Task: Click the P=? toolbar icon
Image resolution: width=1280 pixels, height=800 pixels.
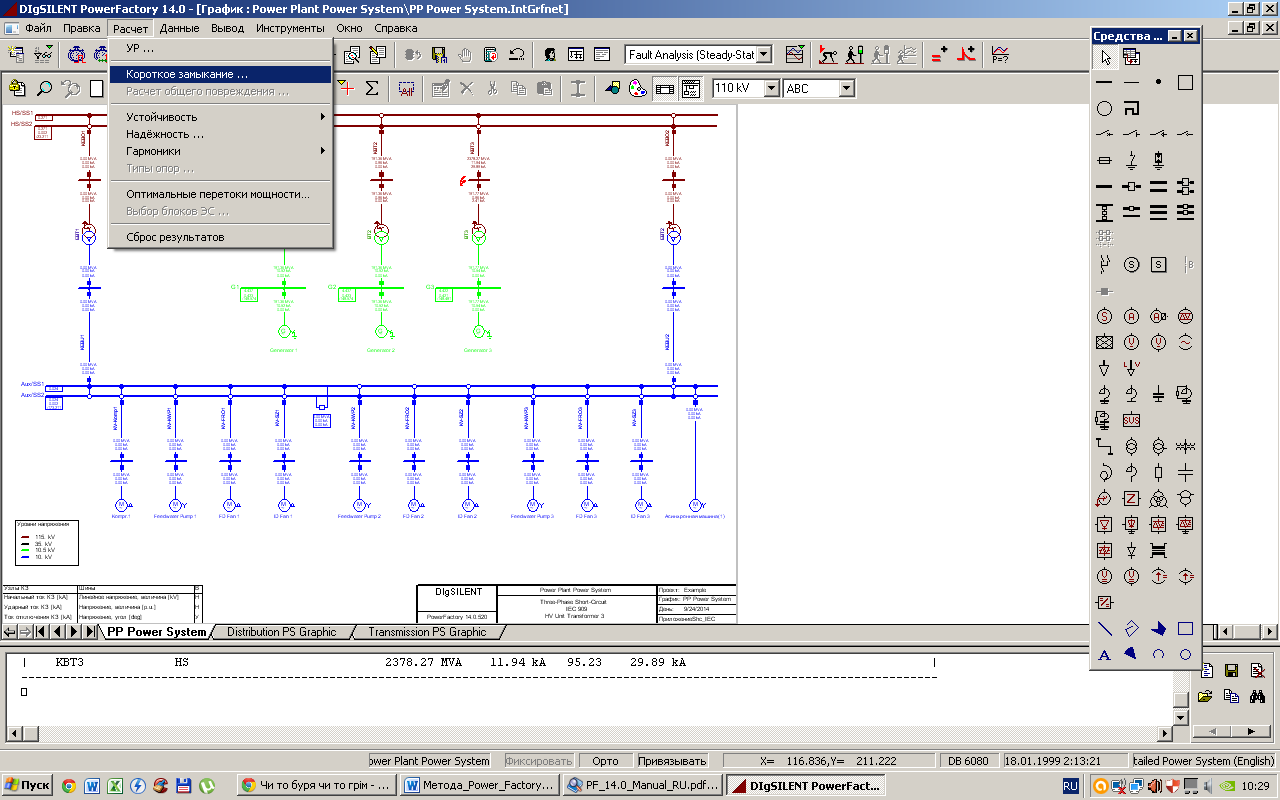Action: pos(999,55)
